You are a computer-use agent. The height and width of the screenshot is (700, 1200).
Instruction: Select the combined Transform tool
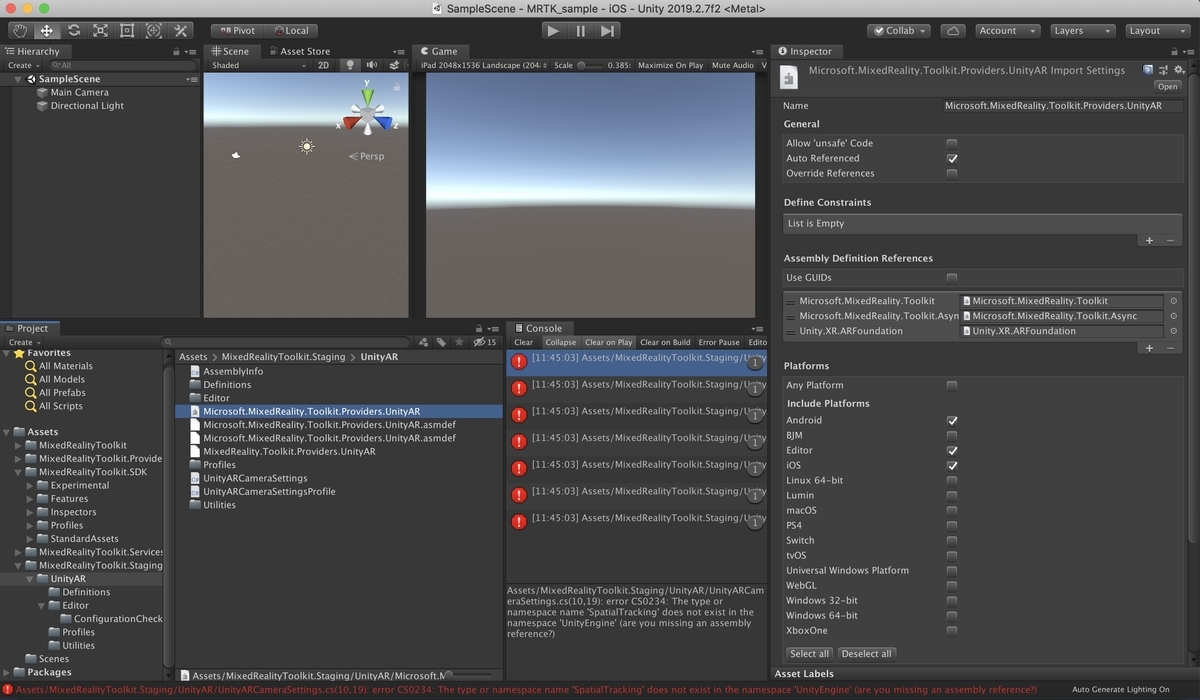[153, 31]
